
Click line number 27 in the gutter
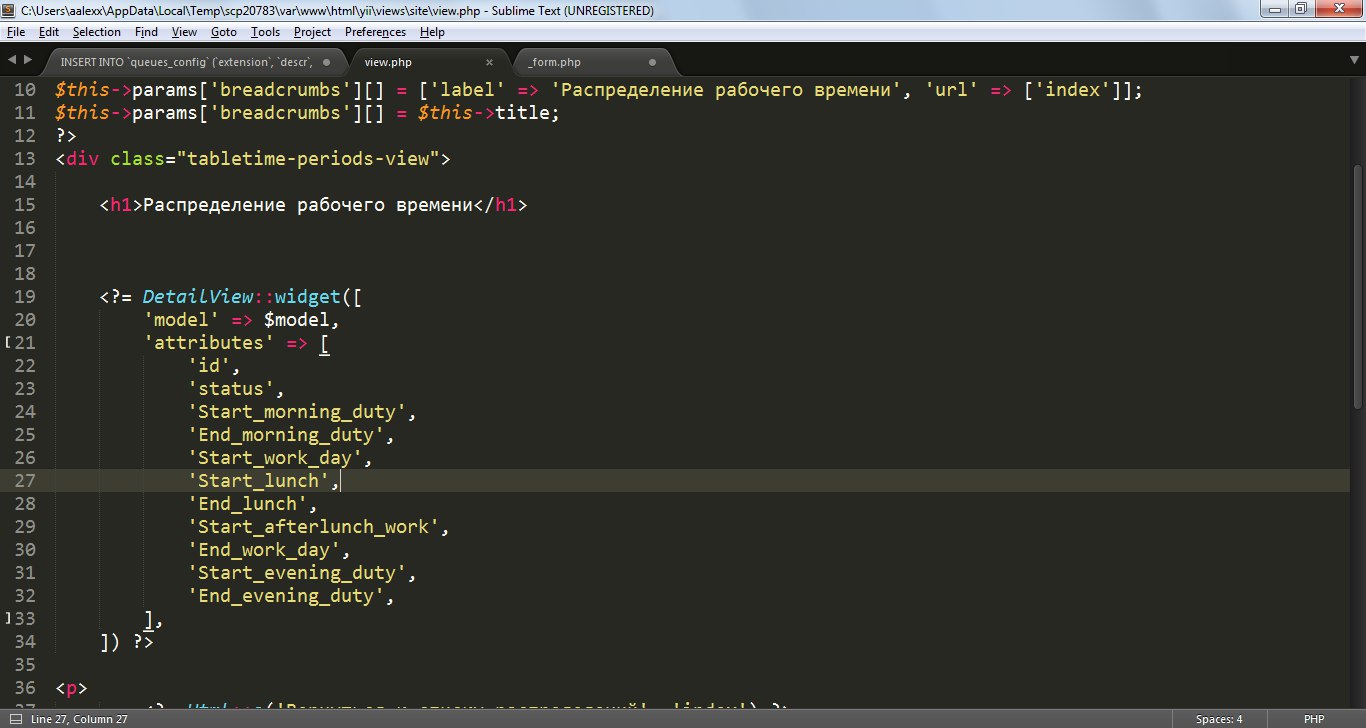tap(25, 481)
